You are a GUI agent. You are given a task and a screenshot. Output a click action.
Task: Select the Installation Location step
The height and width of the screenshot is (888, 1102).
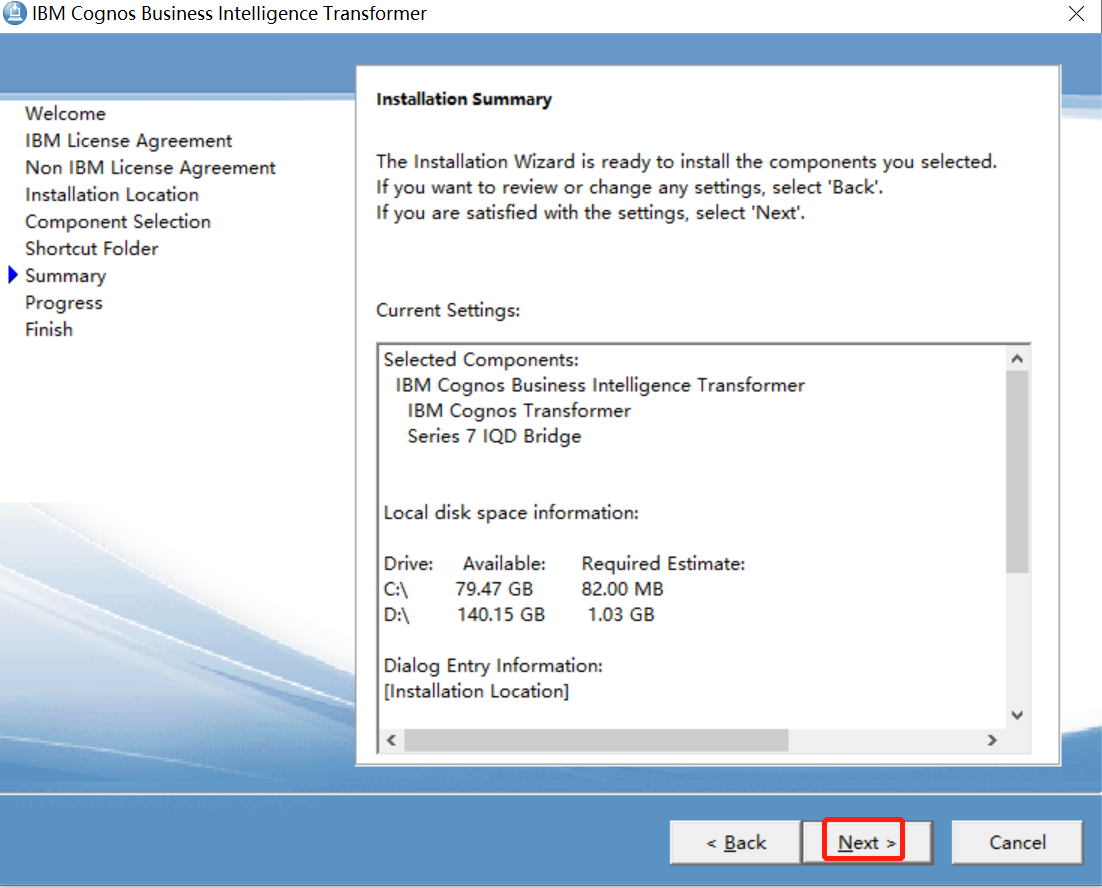(112, 195)
